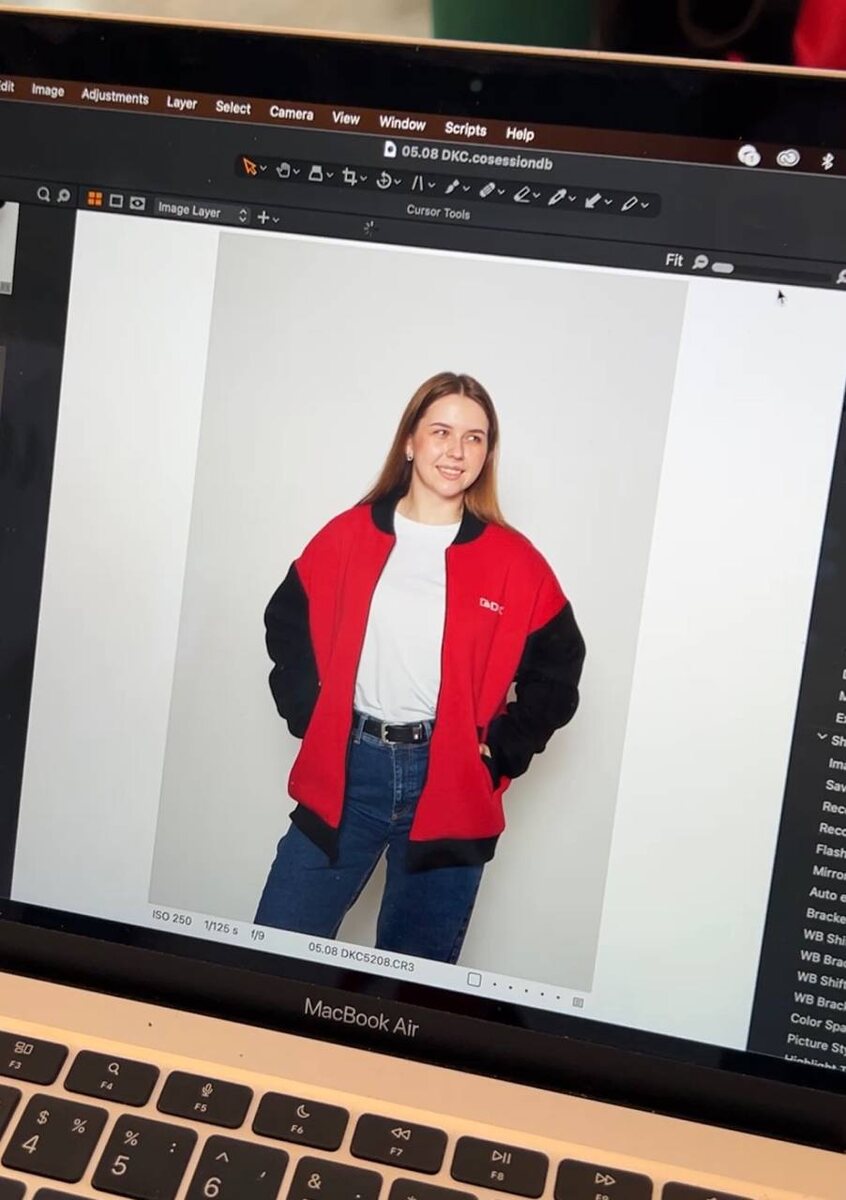Open the View menu
This screenshot has height=1200, width=846.
(346, 118)
